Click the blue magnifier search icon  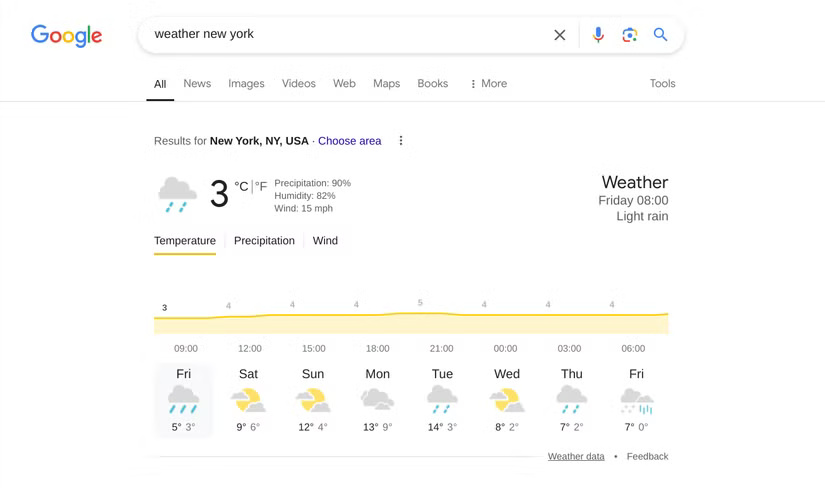point(660,35)
